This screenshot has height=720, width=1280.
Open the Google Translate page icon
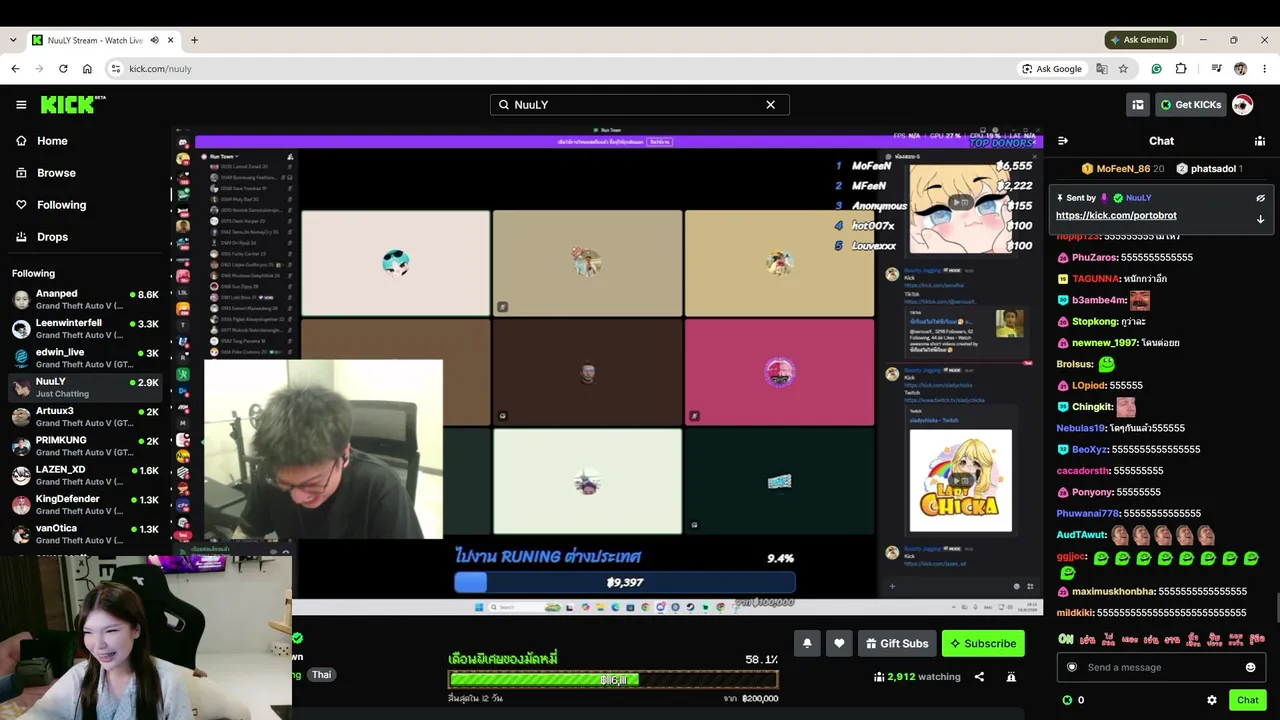click(1101, 69)
